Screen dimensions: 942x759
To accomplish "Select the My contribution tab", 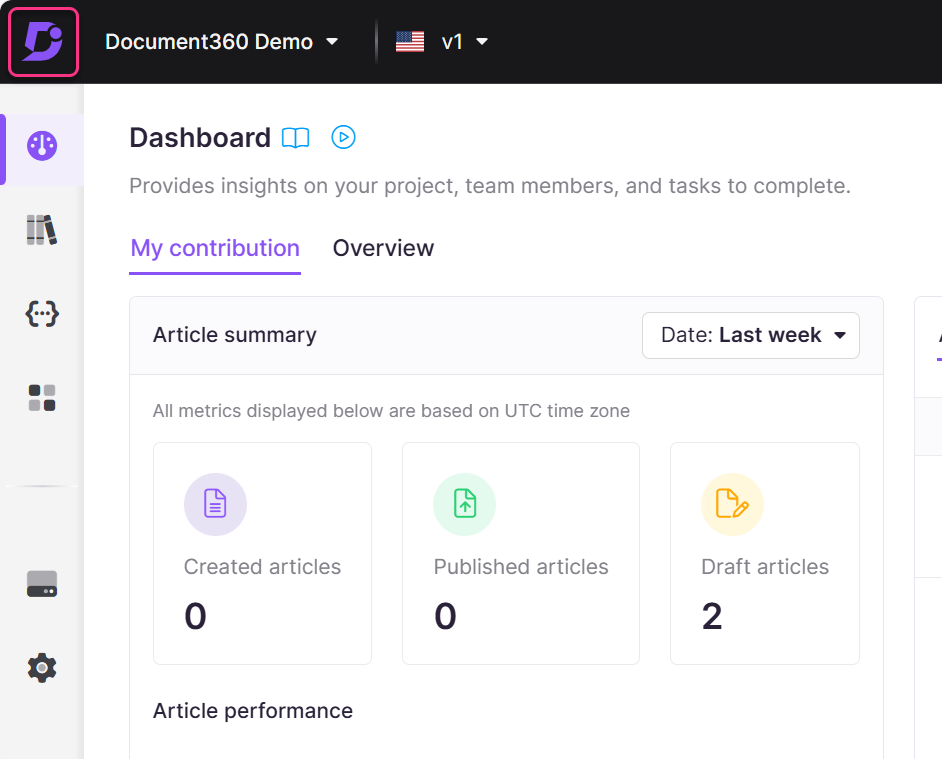I will pos(214,248).
